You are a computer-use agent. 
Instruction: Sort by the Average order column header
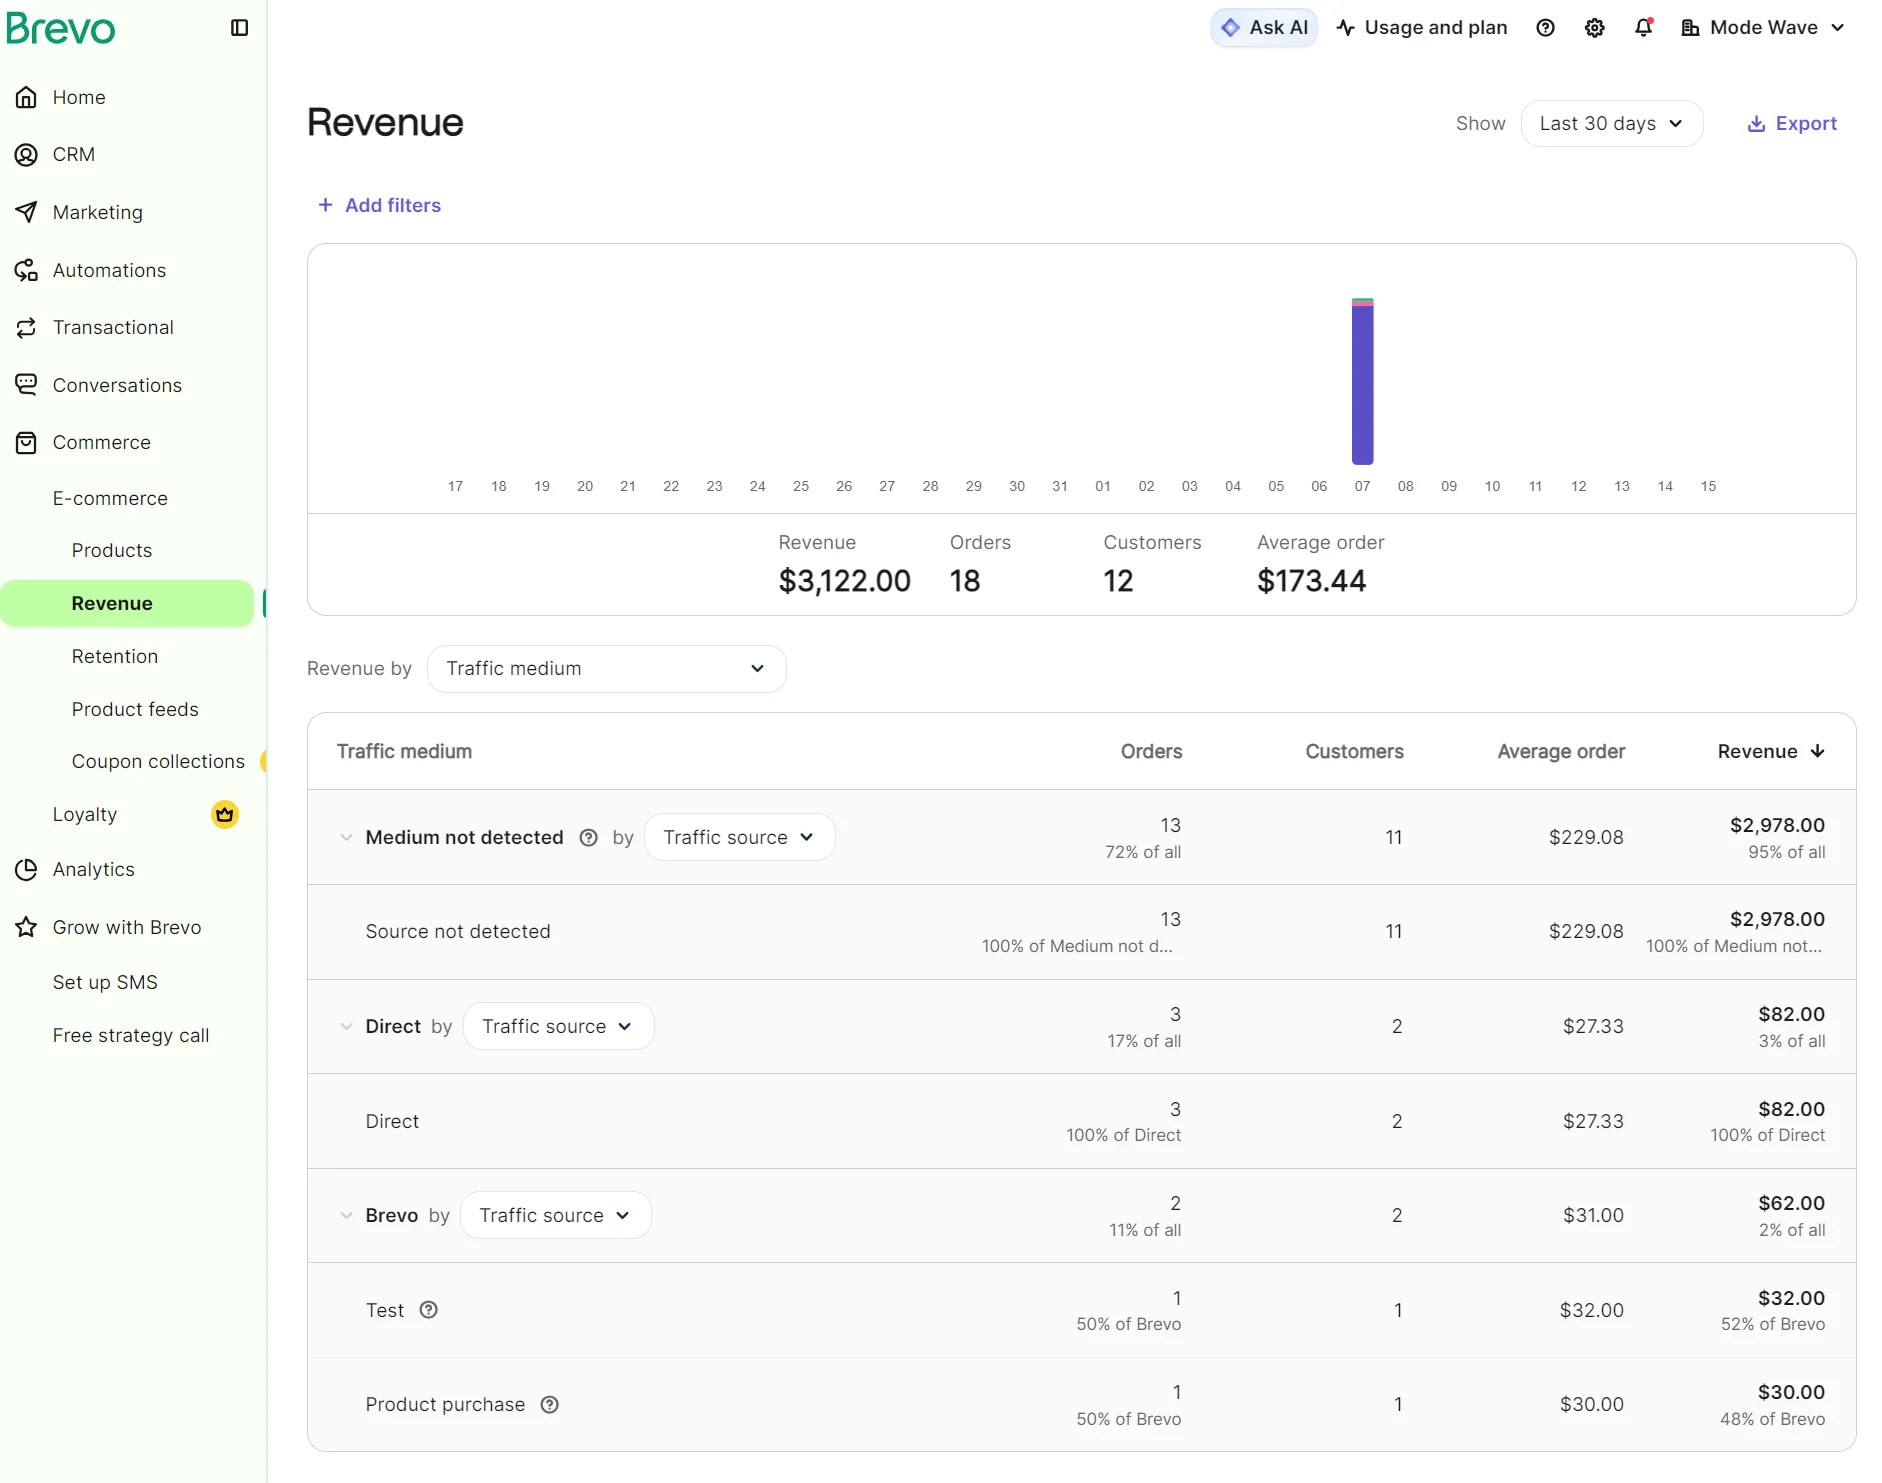tap(1561, 752)
